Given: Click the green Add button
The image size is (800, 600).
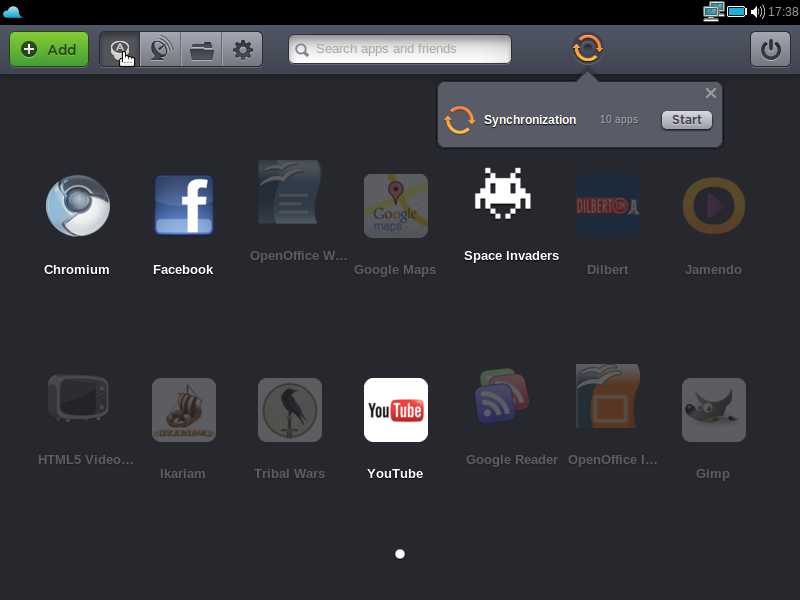Looking at the screenshot, I should pyautogui.click(x=49, y=49).
